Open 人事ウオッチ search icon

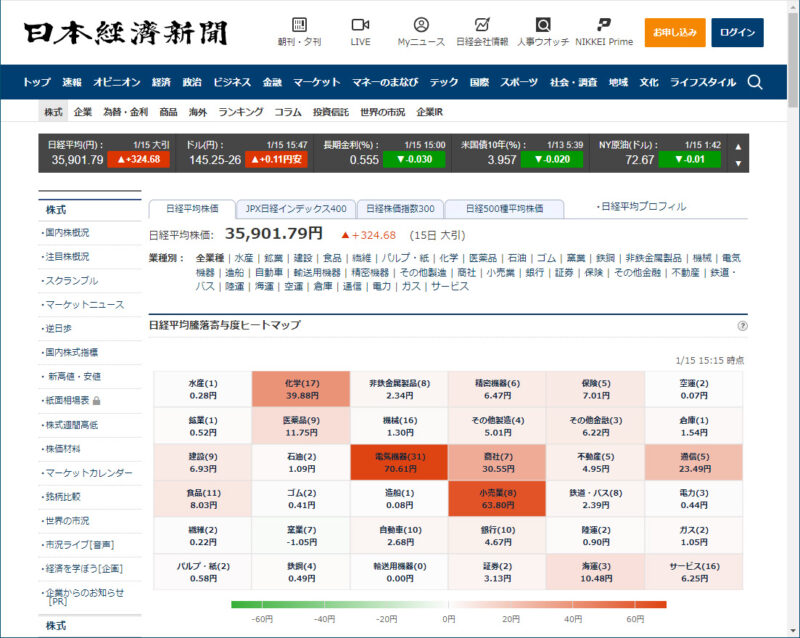click(543, 24)
